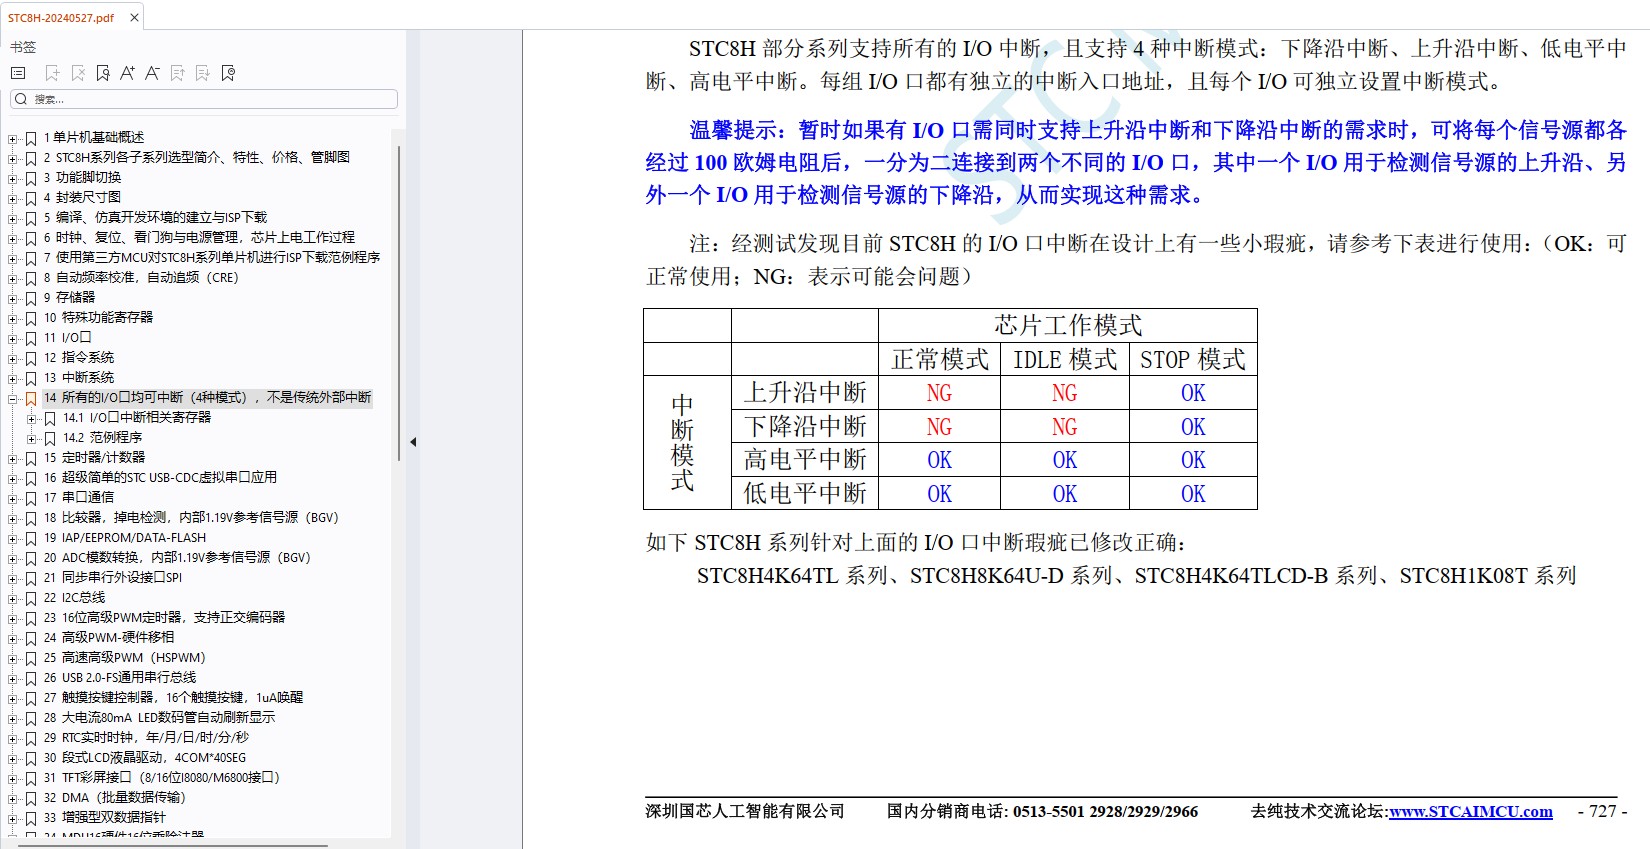Expand the '15 定时器/计数器' node
Screen dimensions: 1650x849
(13, 458)
